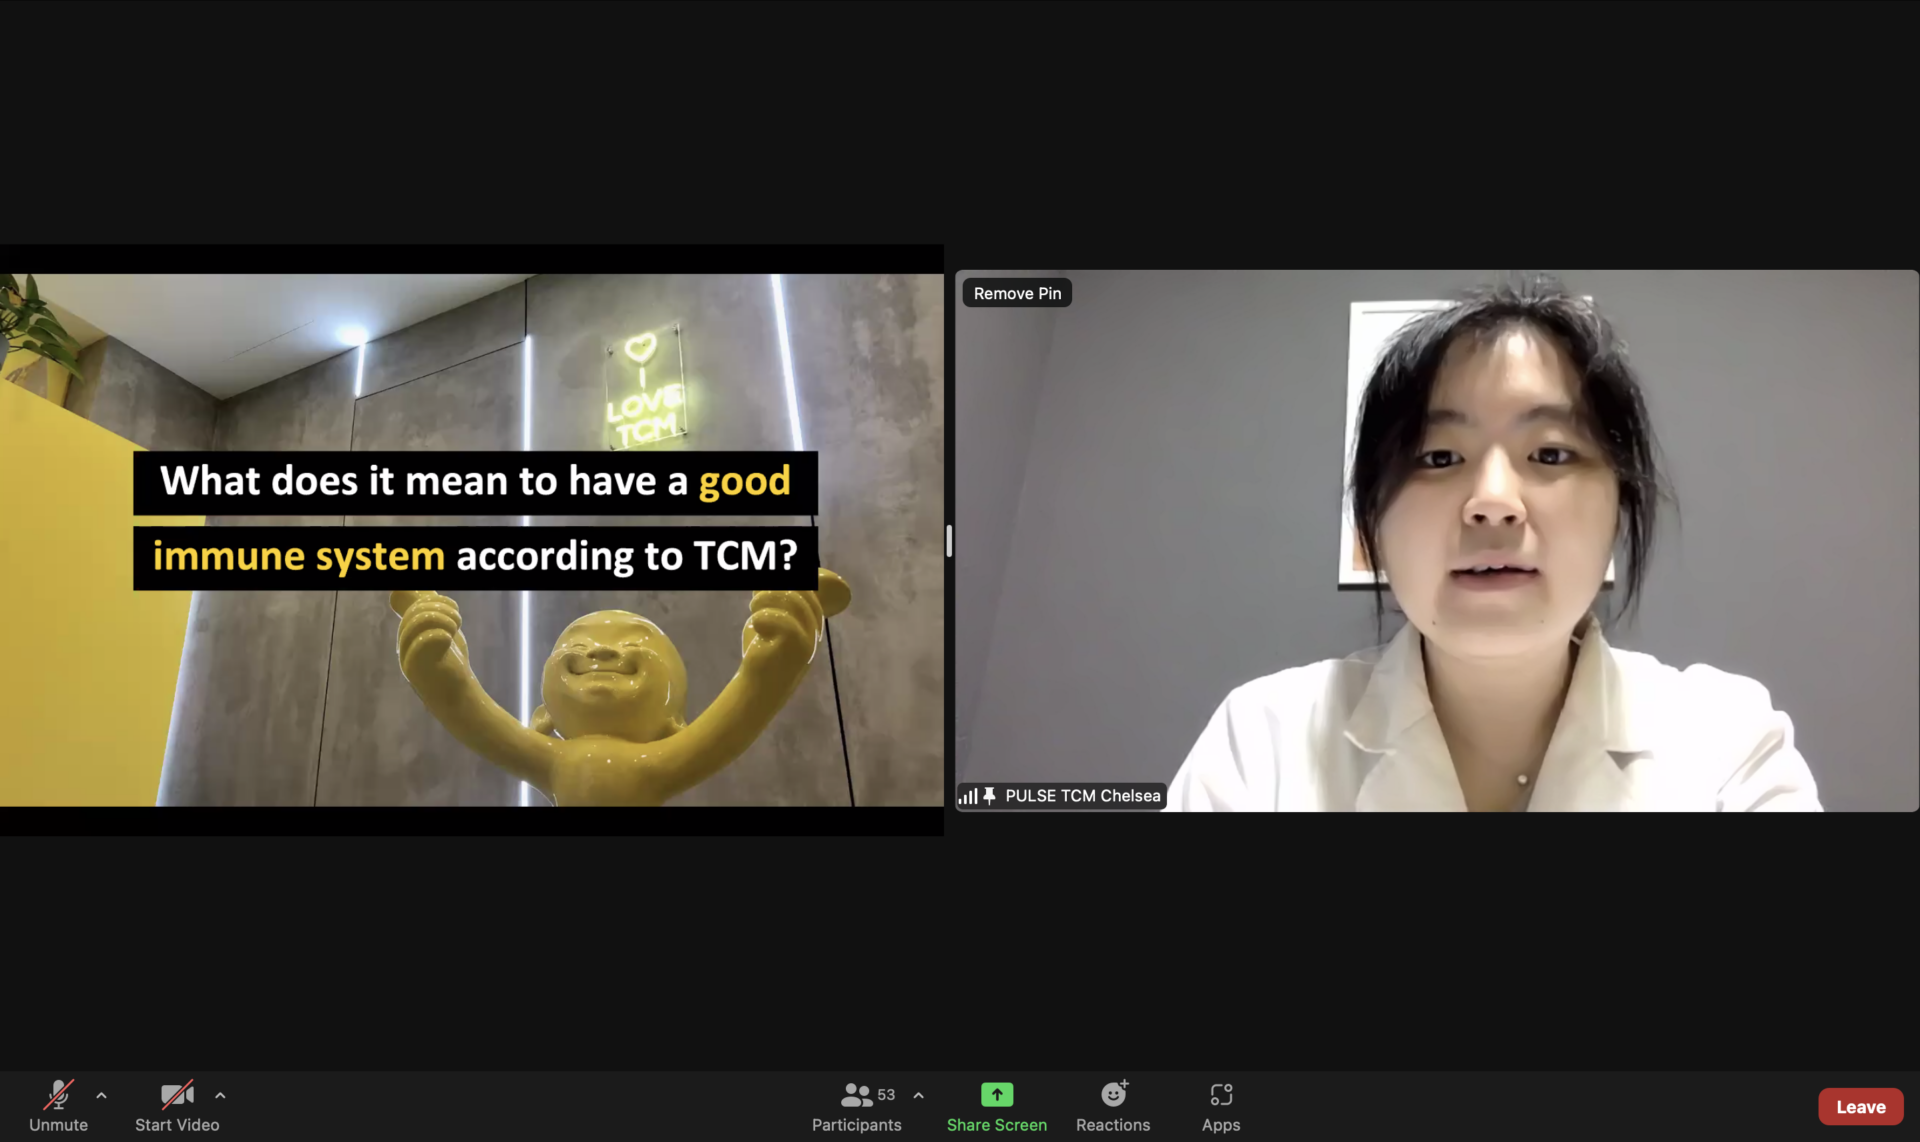Image resolution: width=1920 pixels, height=1142 pixels.
Task: Click the muted microphone icon
Action: [x=58, y=1095]
